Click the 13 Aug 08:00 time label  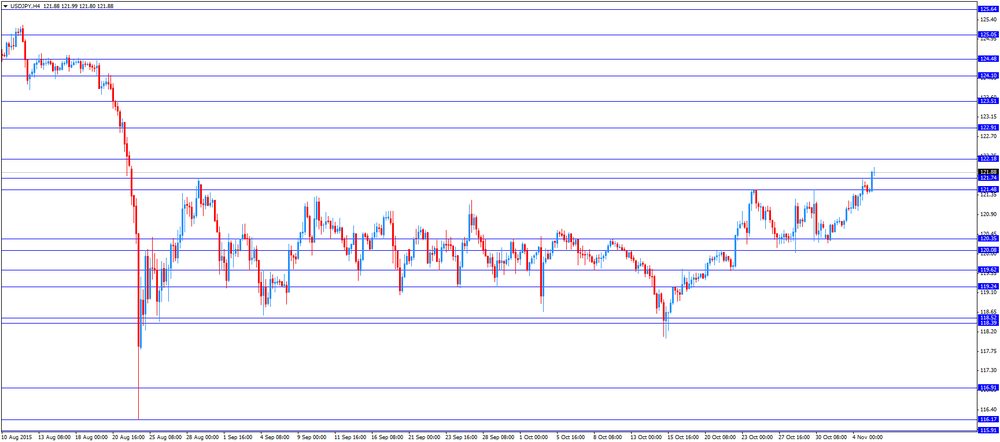coord(54,438)
